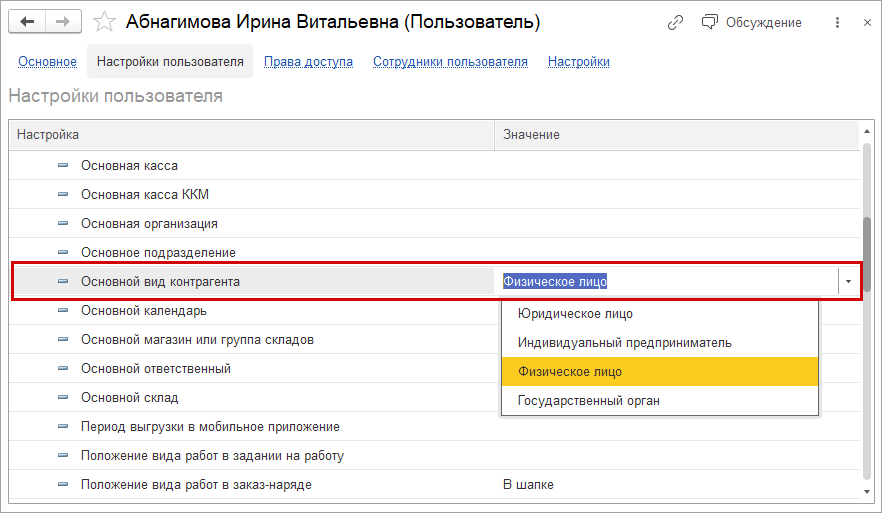Click the icon beside Основная организация
Screen dimensions: 882x513
coord(64,224)
